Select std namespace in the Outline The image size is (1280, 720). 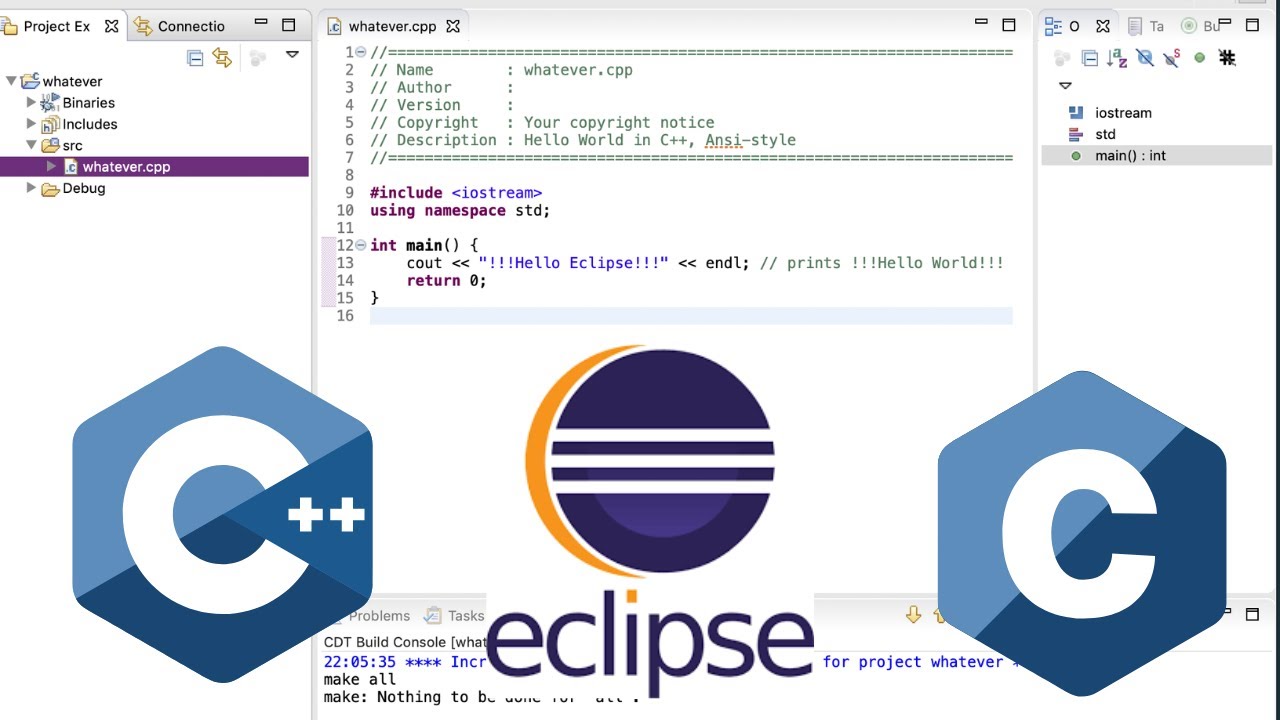click(1105, 134)
